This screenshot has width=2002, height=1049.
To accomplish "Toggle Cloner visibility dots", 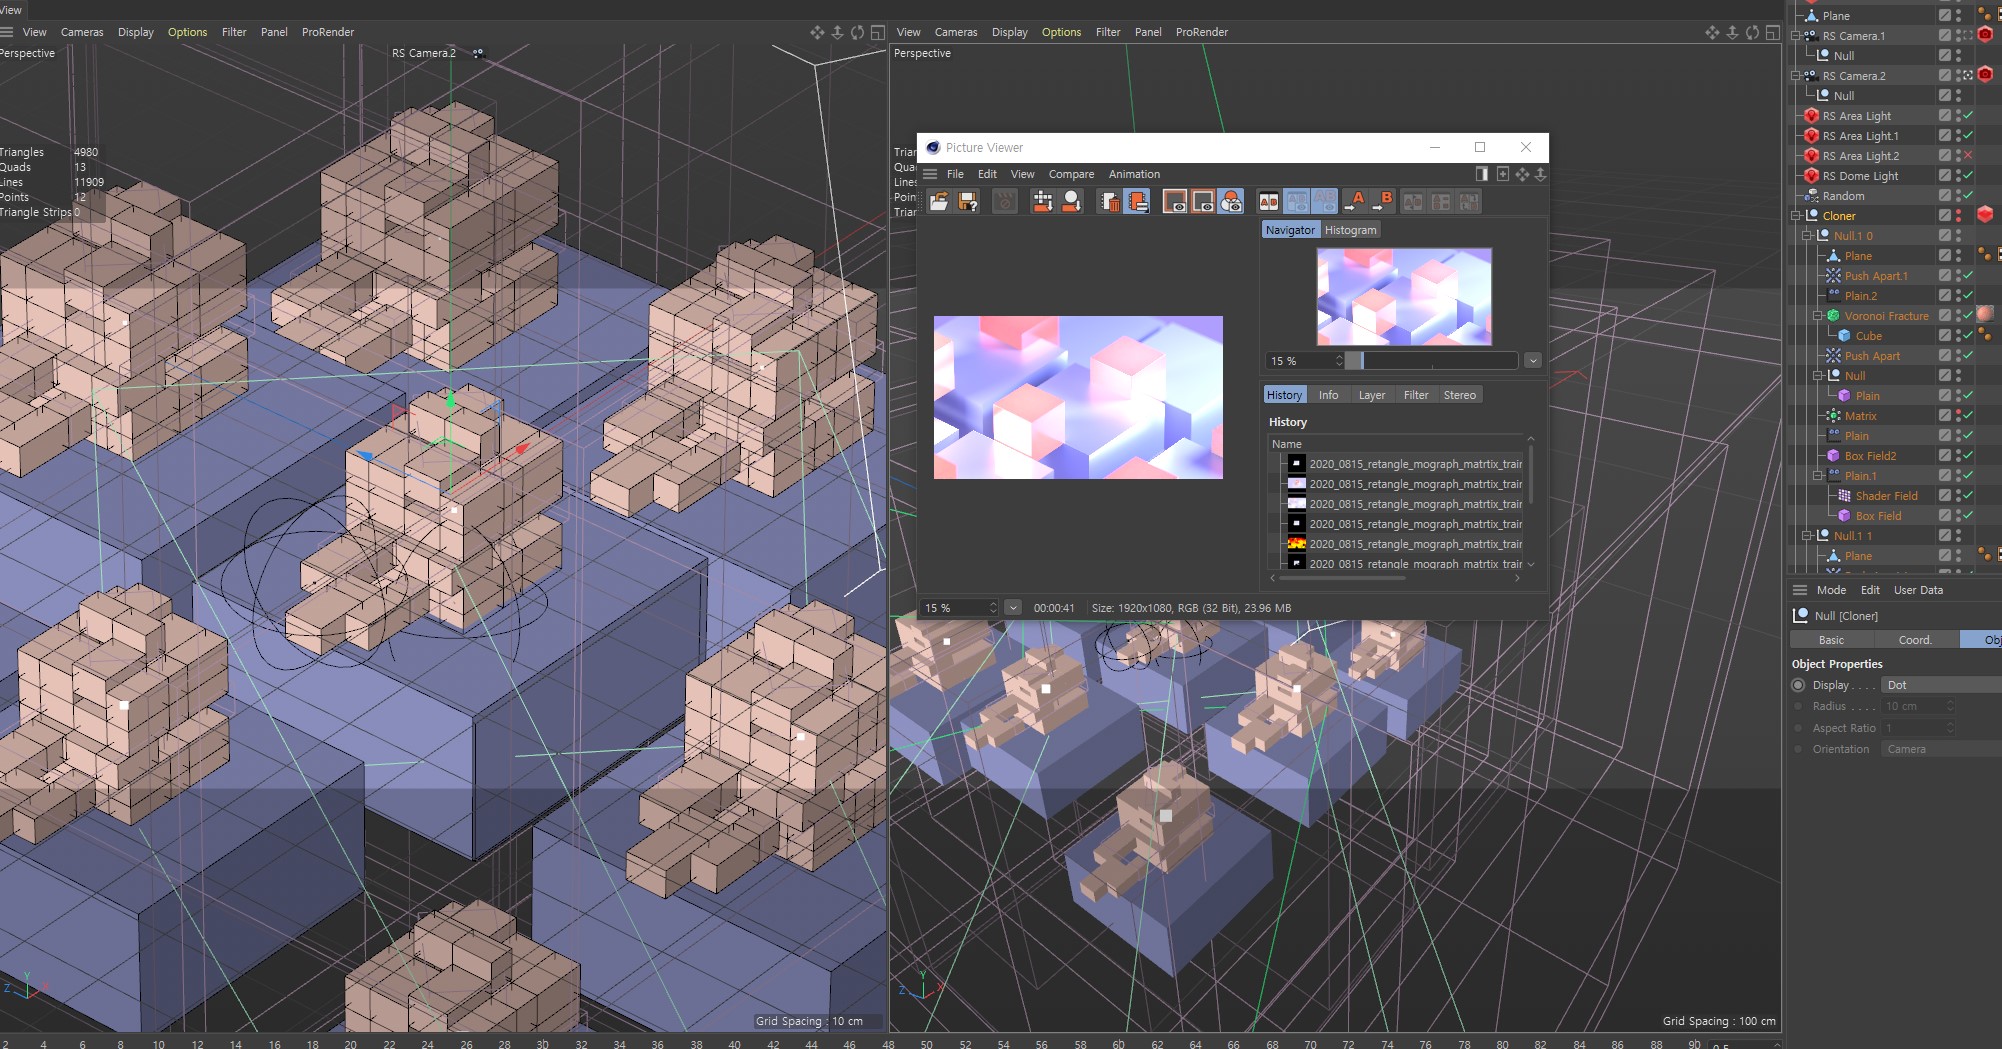I will tap(1958, 215).
